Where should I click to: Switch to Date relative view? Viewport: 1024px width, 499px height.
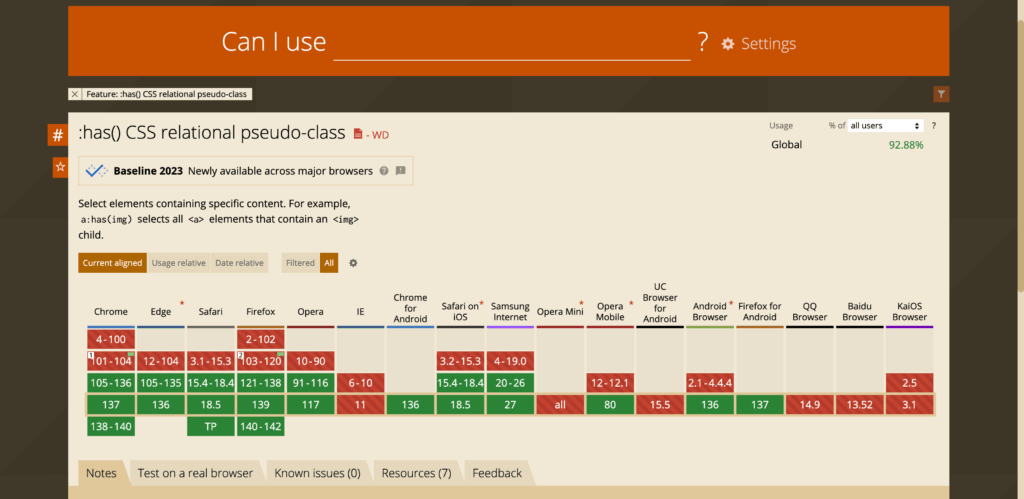(239, 263)
